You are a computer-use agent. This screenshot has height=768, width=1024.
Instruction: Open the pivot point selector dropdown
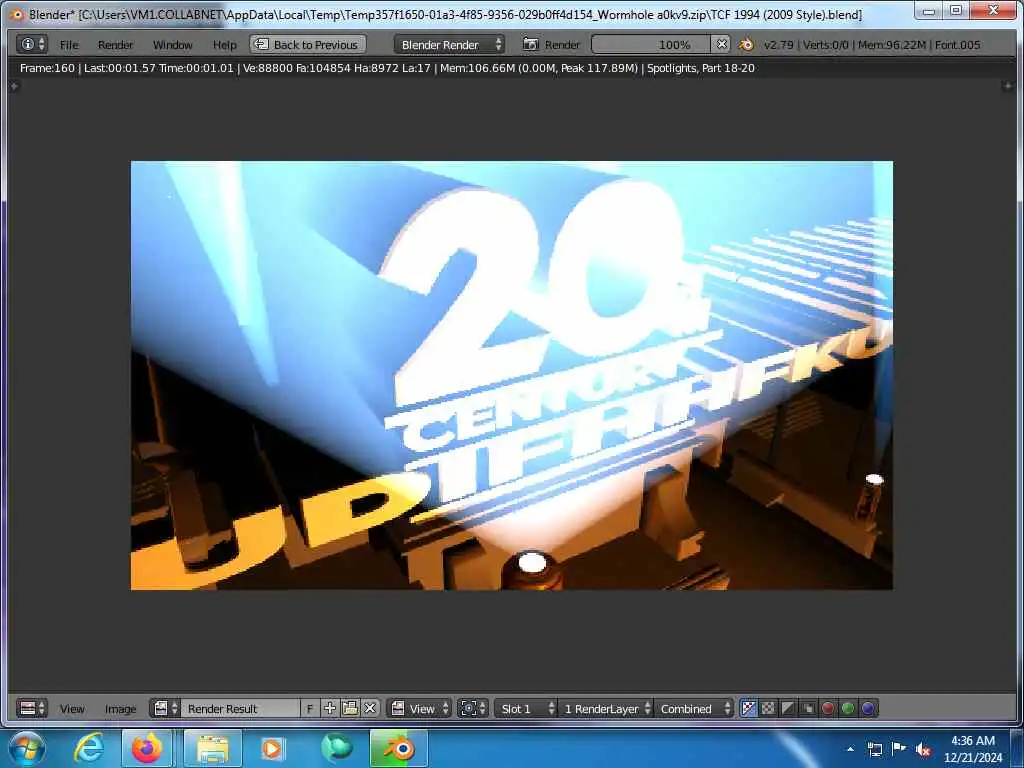tap(473, 709)
